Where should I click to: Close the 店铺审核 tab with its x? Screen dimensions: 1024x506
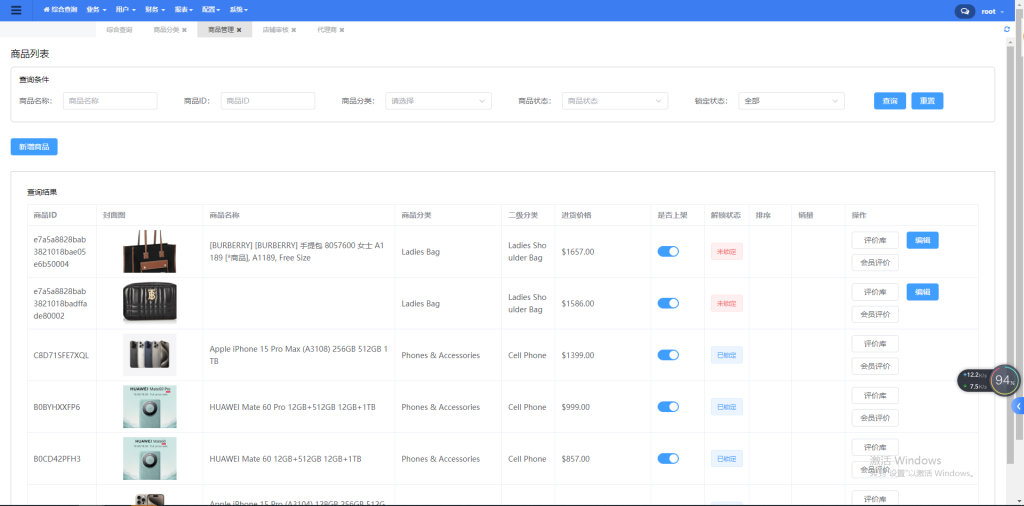294,30
